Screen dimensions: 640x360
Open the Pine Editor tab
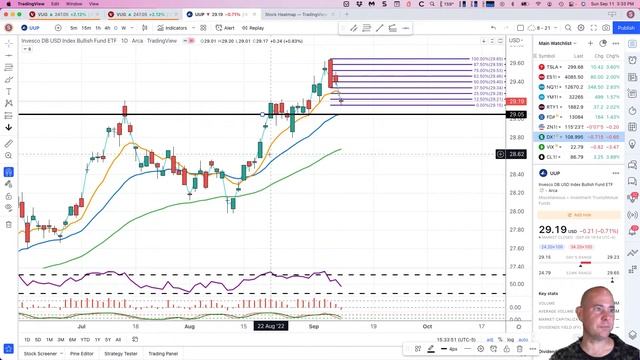pos(82,353)
